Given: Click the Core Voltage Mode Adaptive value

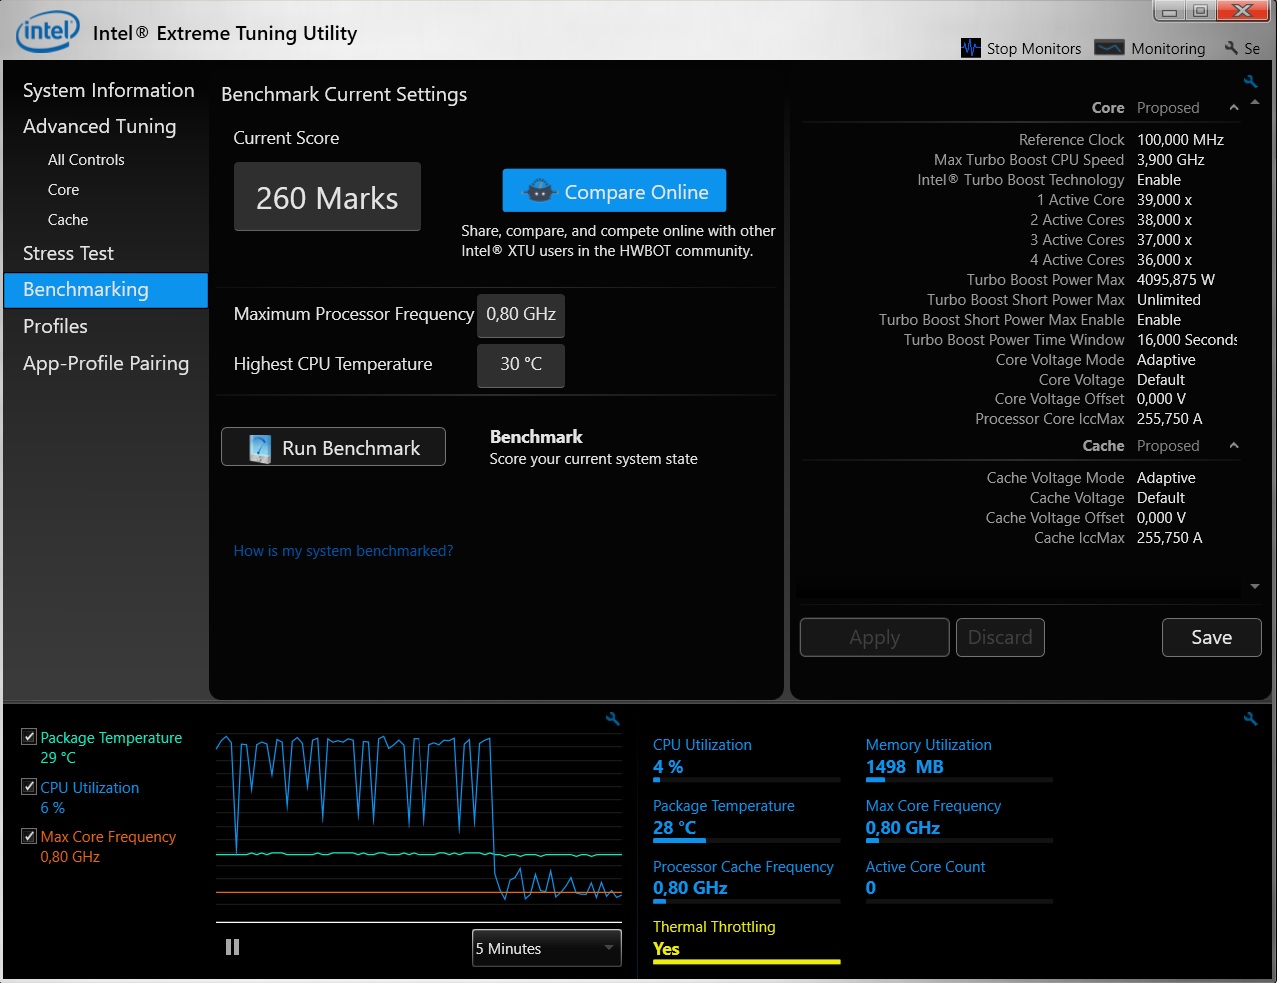Looking at the screenshot, I should click(x=1166, y=360).
